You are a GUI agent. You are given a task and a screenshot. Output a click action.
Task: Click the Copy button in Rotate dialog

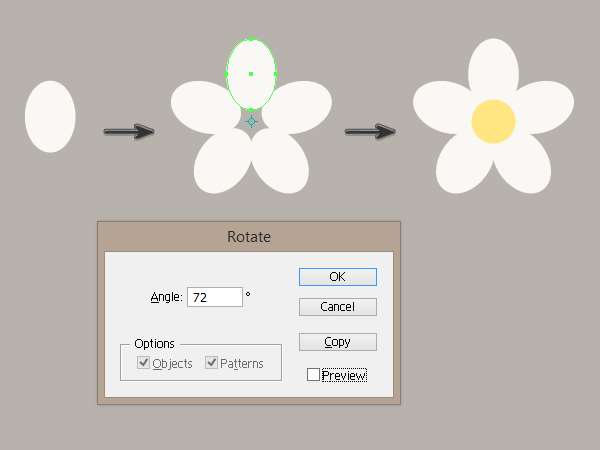(x=338, y=342)
